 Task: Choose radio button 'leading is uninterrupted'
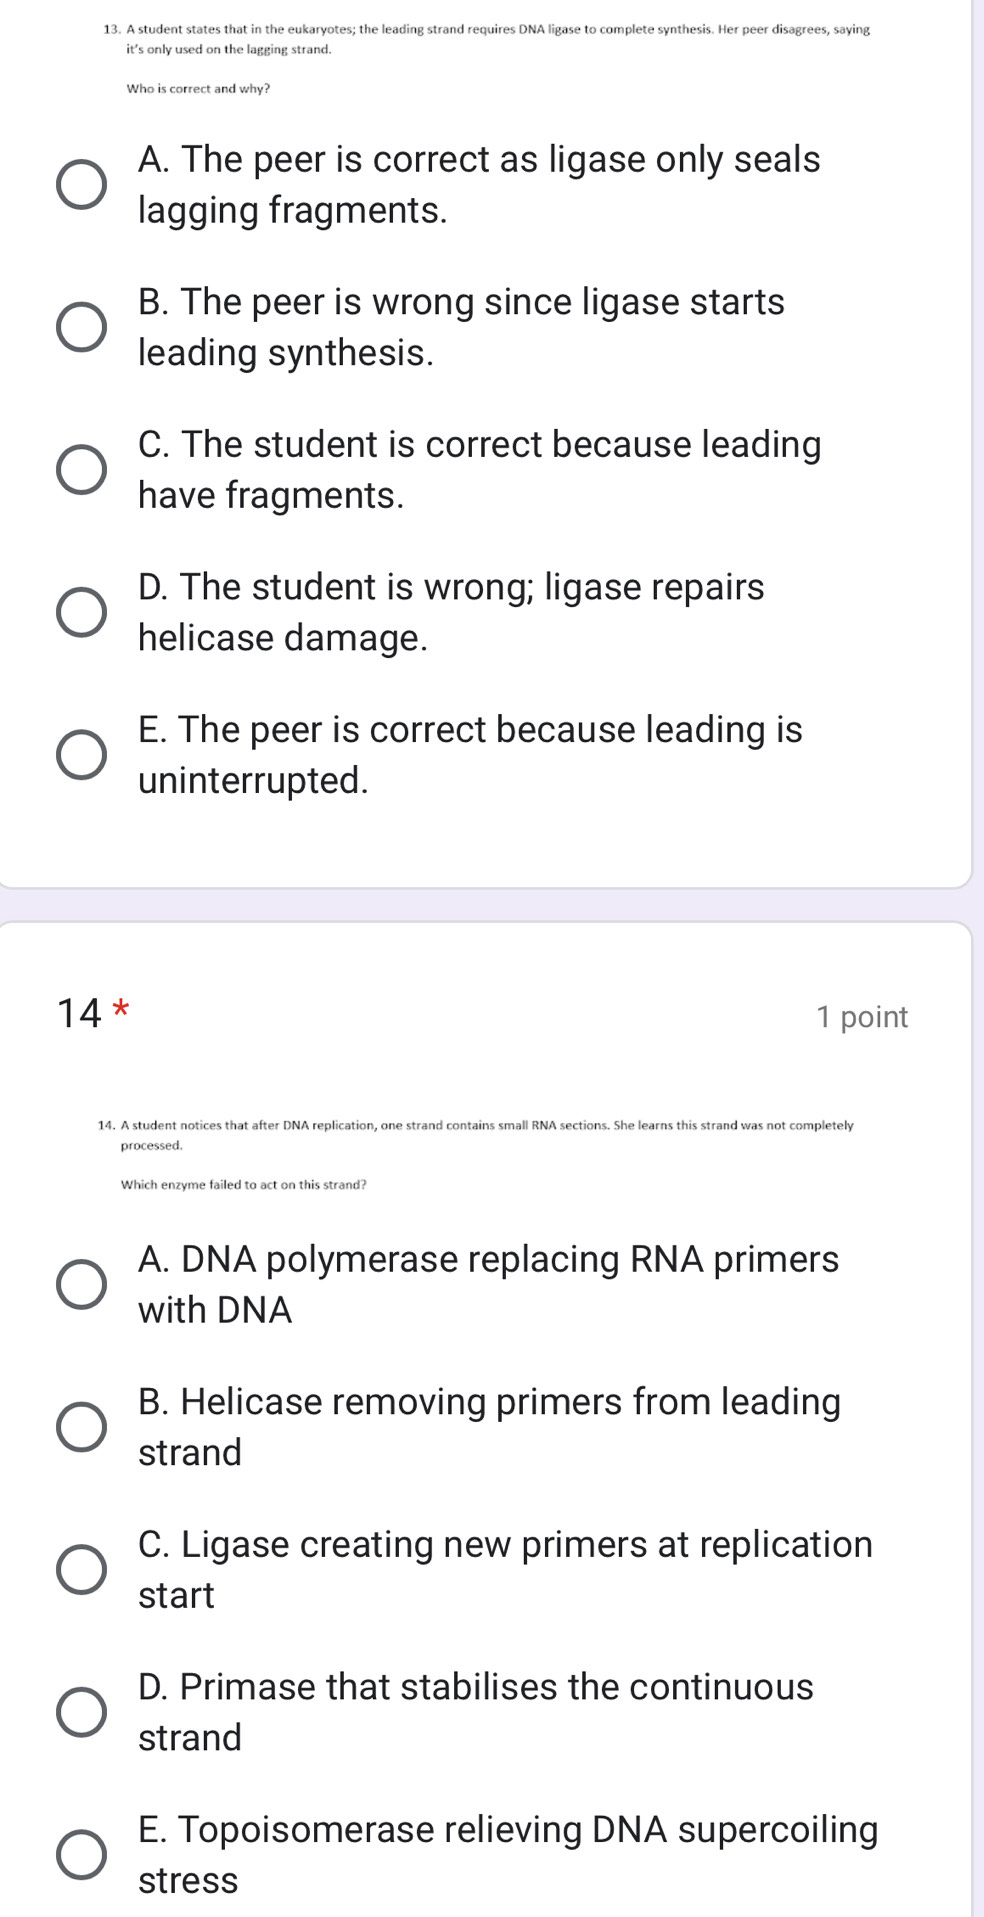81,755
